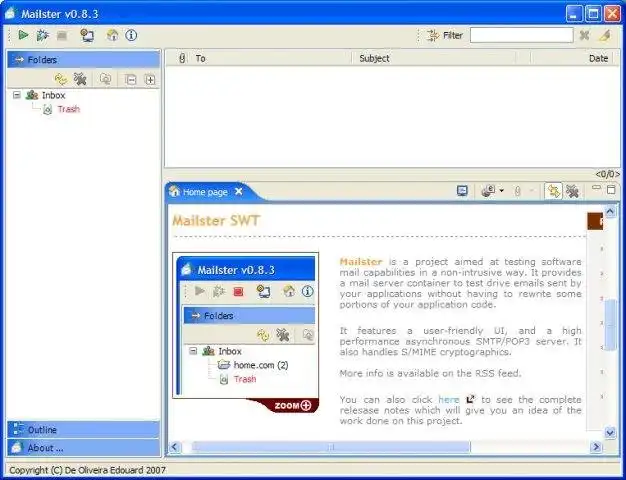Viewport: 626px width, 480px height.
Task: Click the horizontal scrollbar right arrow
Action: click(596, 447)
